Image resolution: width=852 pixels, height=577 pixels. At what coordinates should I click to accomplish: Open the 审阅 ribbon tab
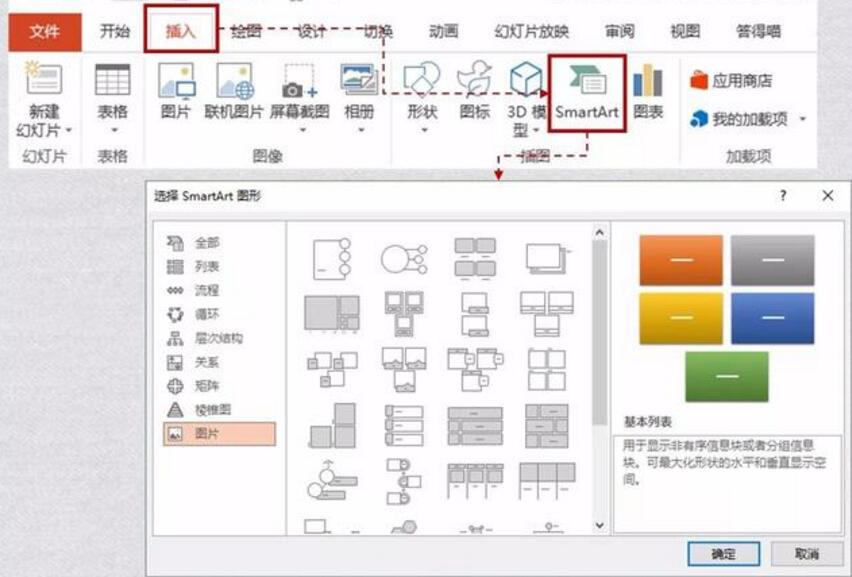point(619,32)
